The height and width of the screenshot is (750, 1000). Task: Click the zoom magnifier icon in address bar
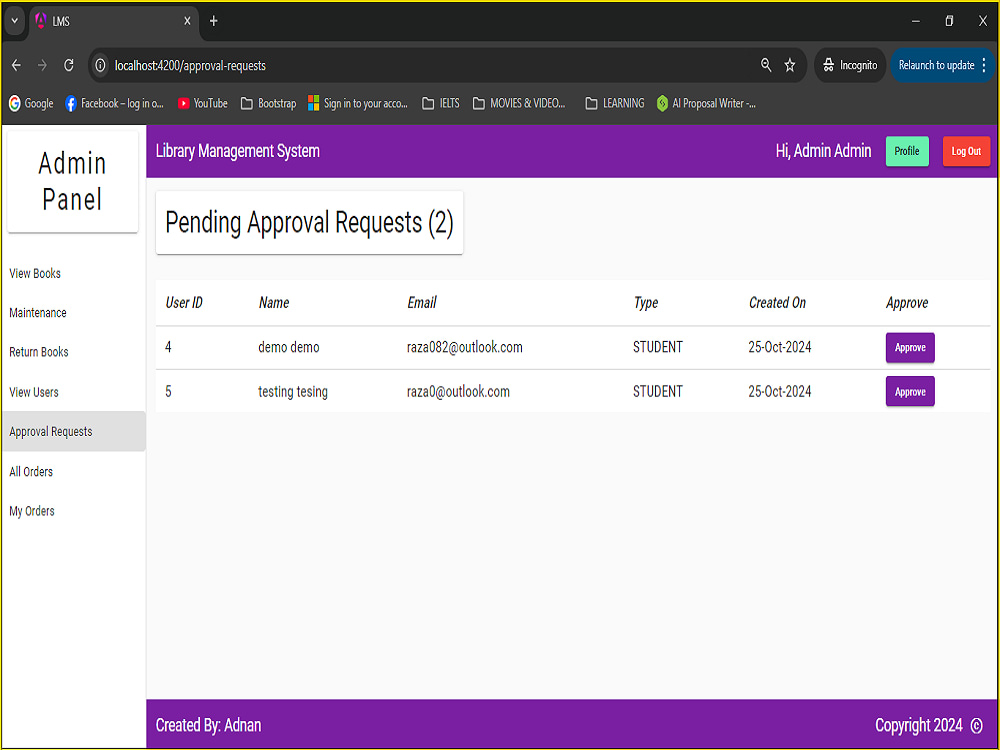click(x=766, y=65)
